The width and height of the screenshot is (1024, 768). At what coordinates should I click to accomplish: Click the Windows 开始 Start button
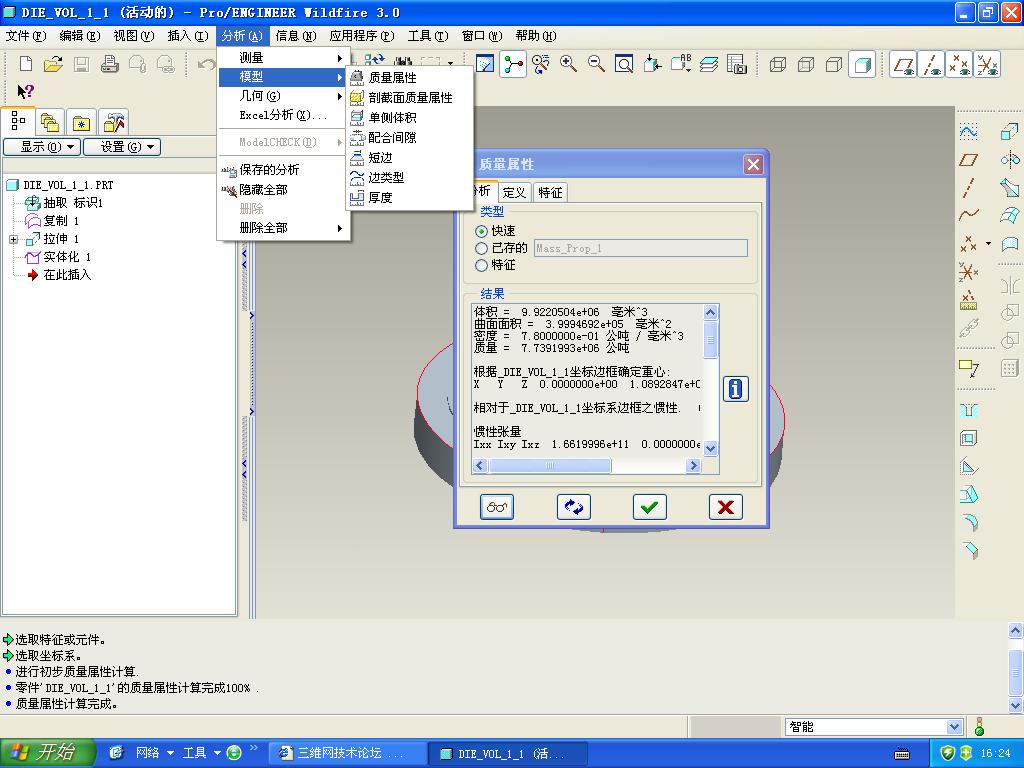(46, 753)
